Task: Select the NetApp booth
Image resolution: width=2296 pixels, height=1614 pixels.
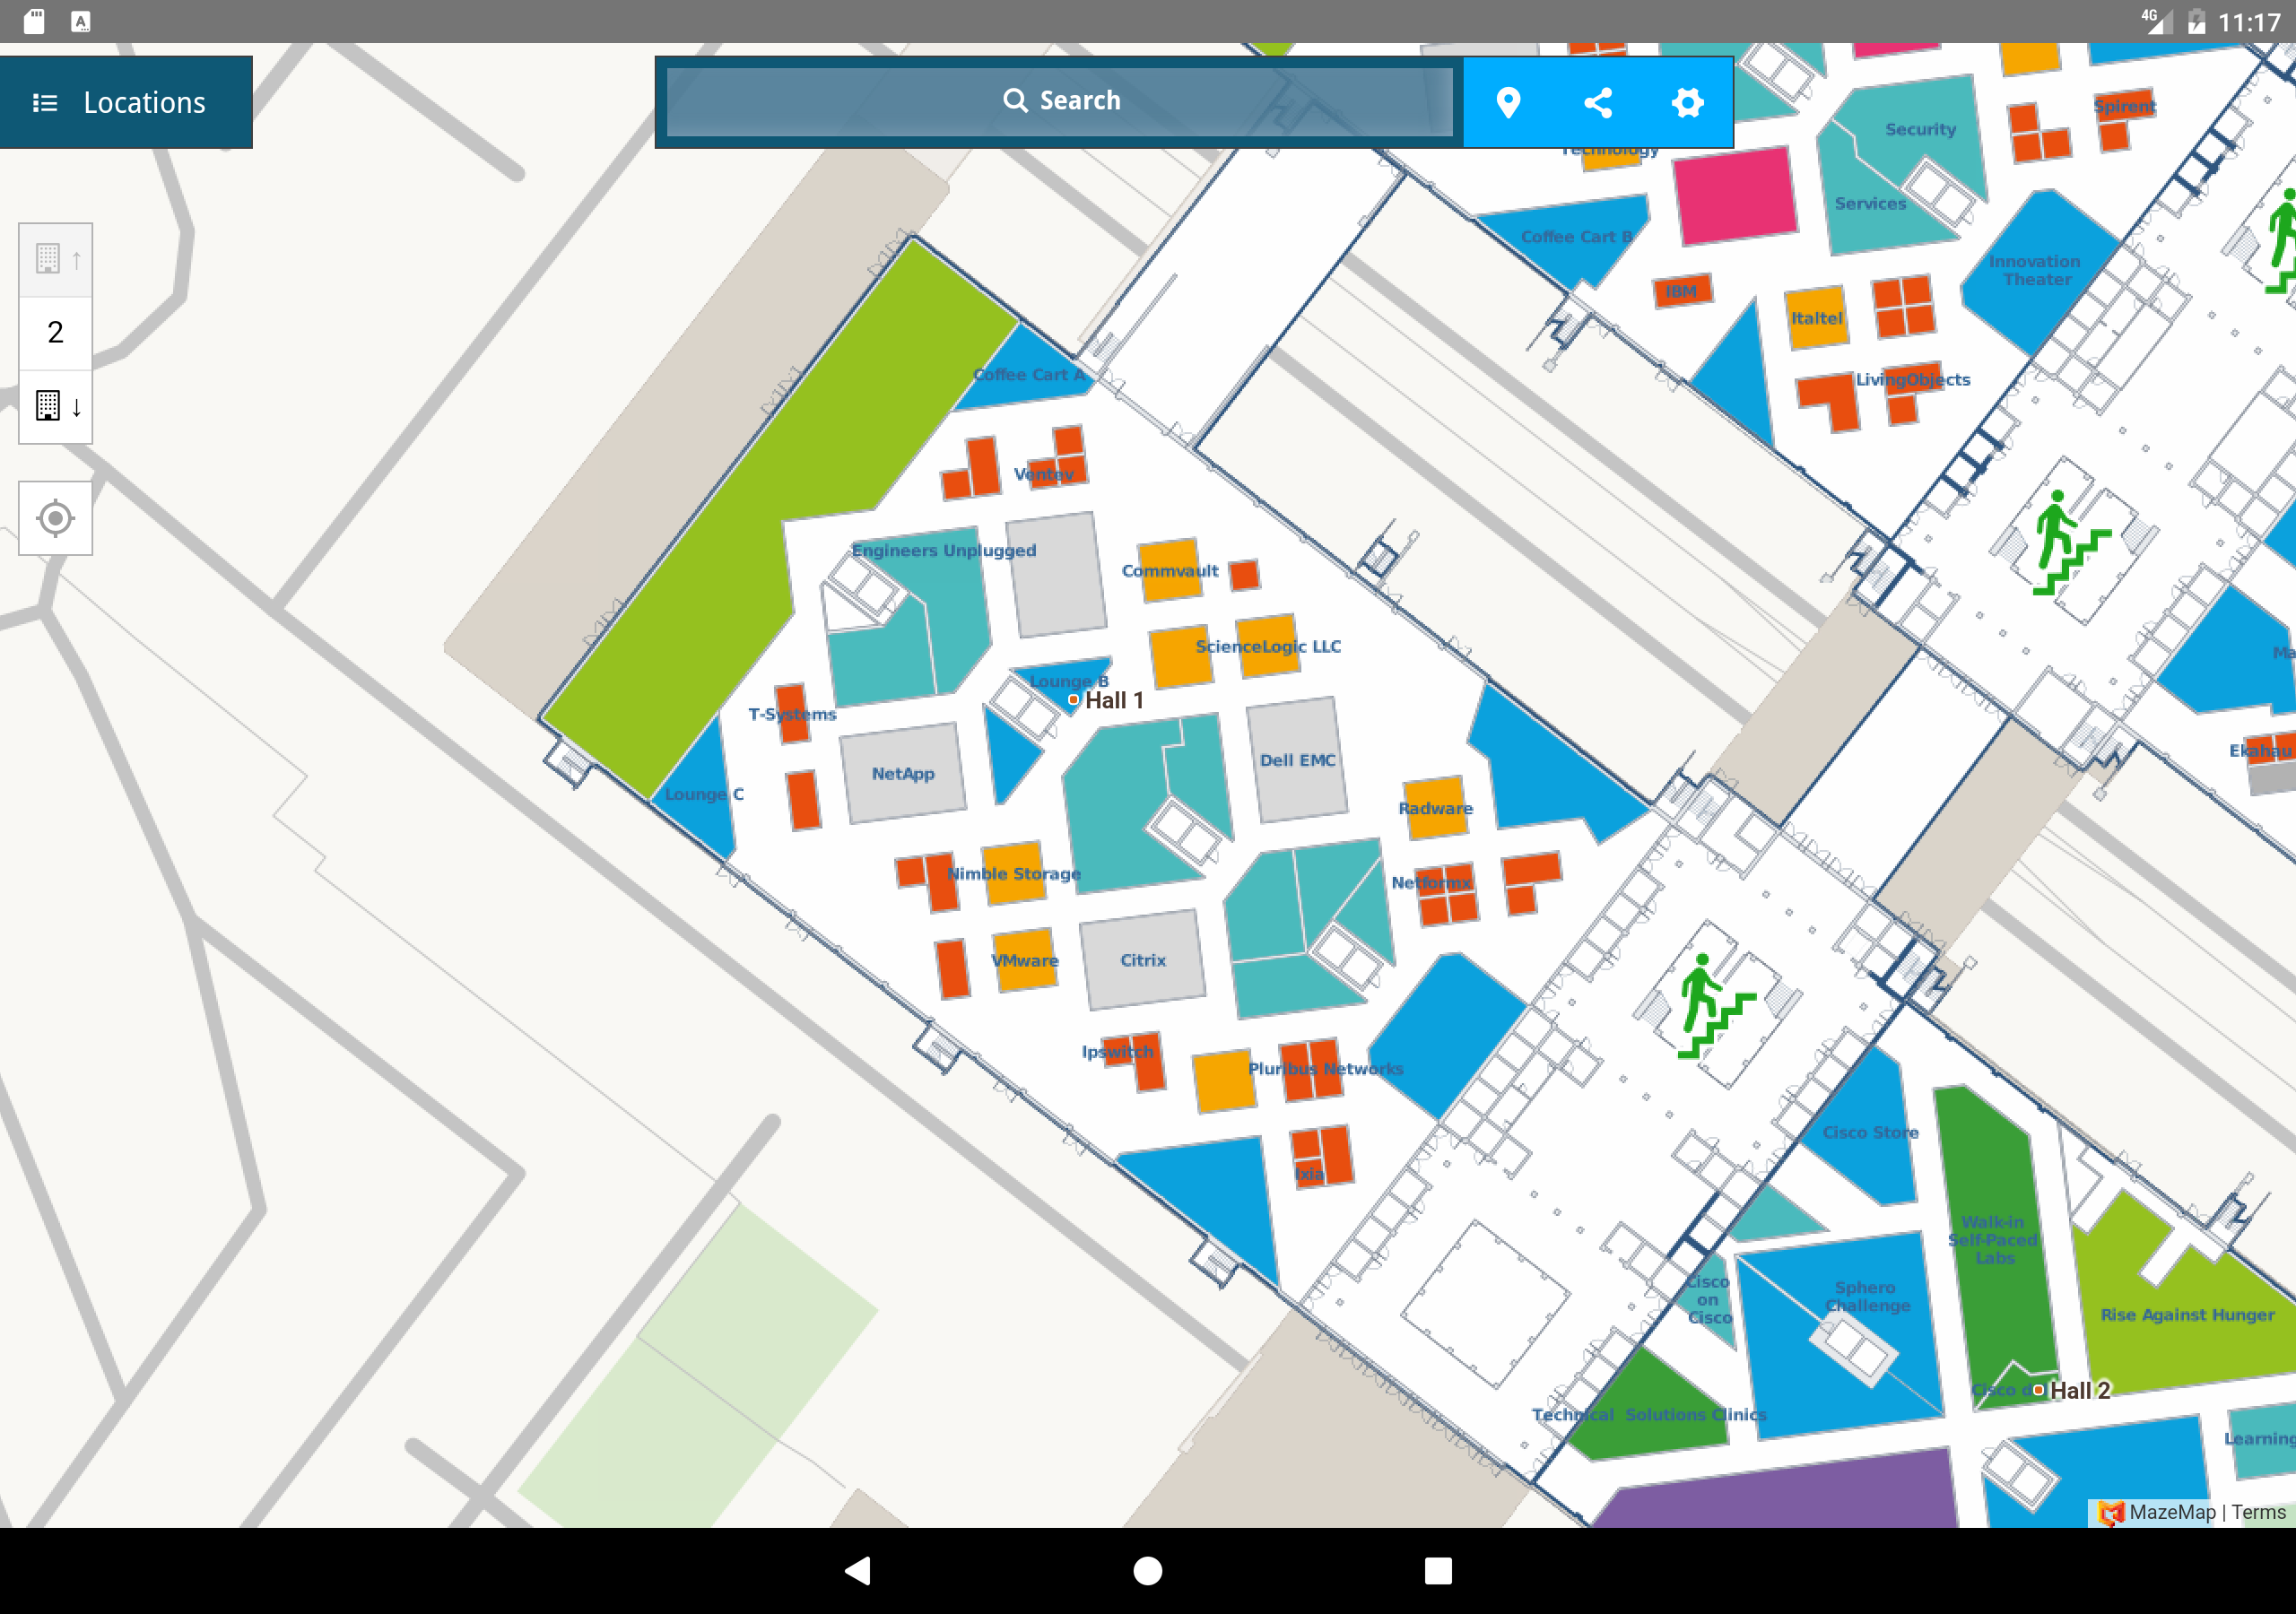Action: (903, 773)
